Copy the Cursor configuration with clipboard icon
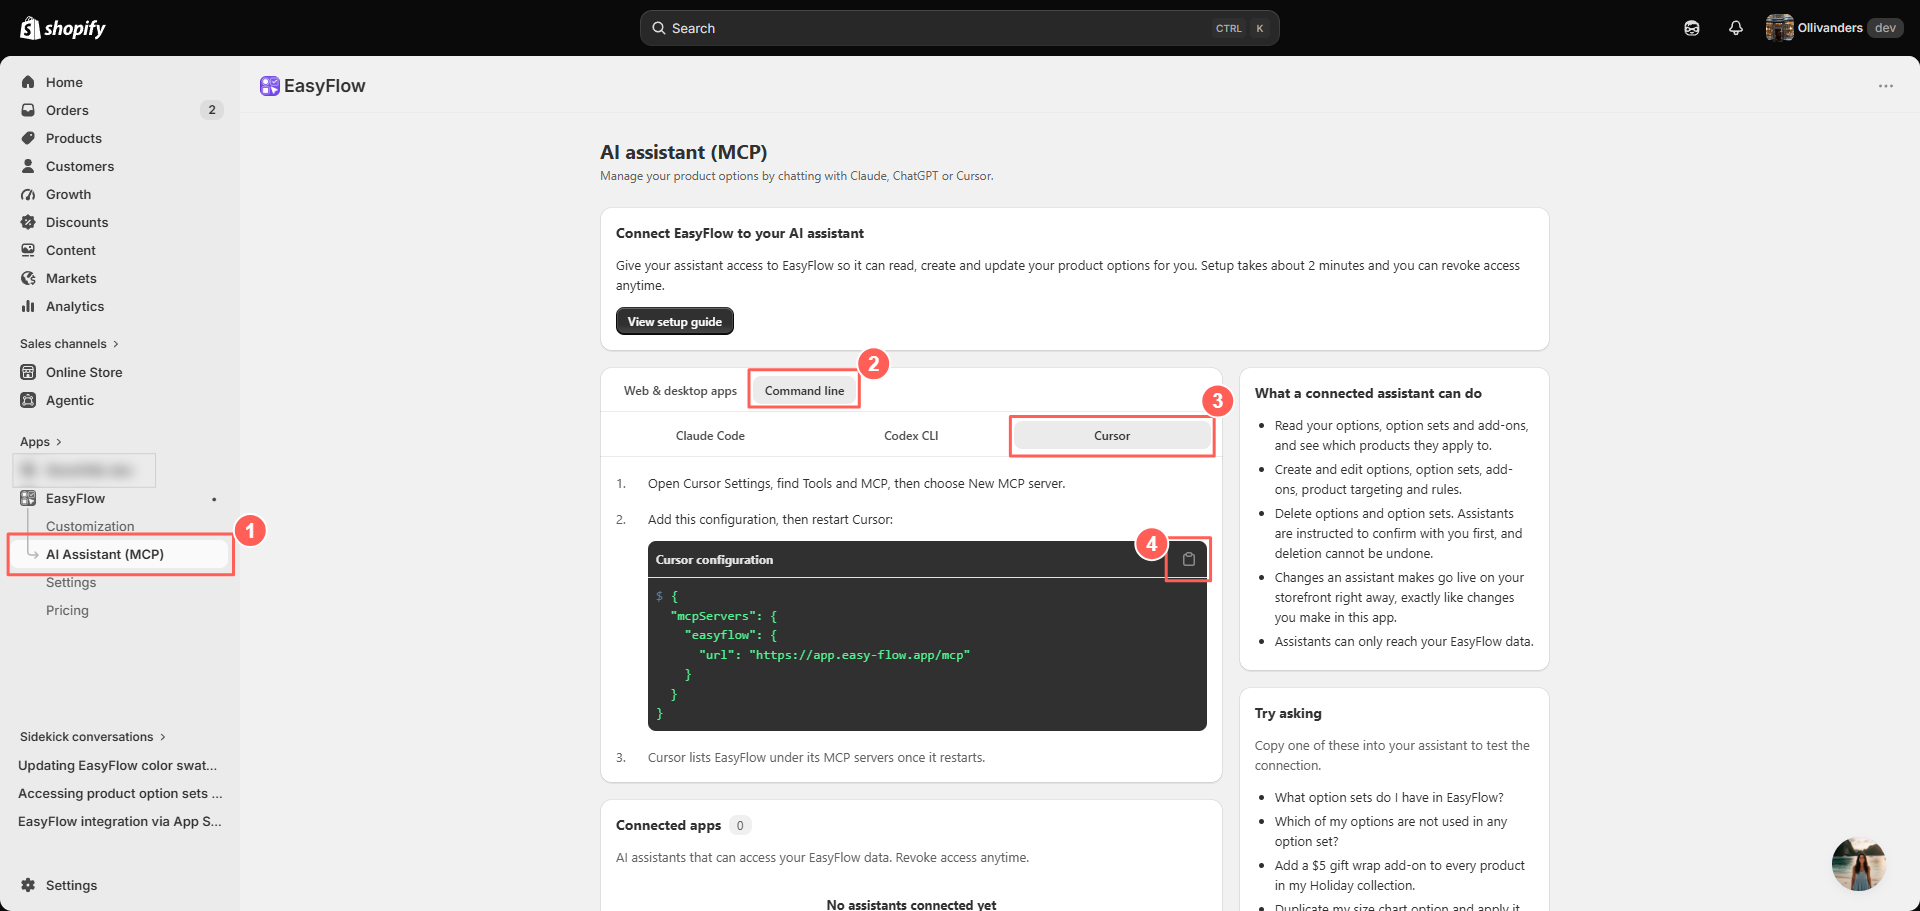The height and width of the screenshot is (911, 1920). click(x=1189, y=559)
